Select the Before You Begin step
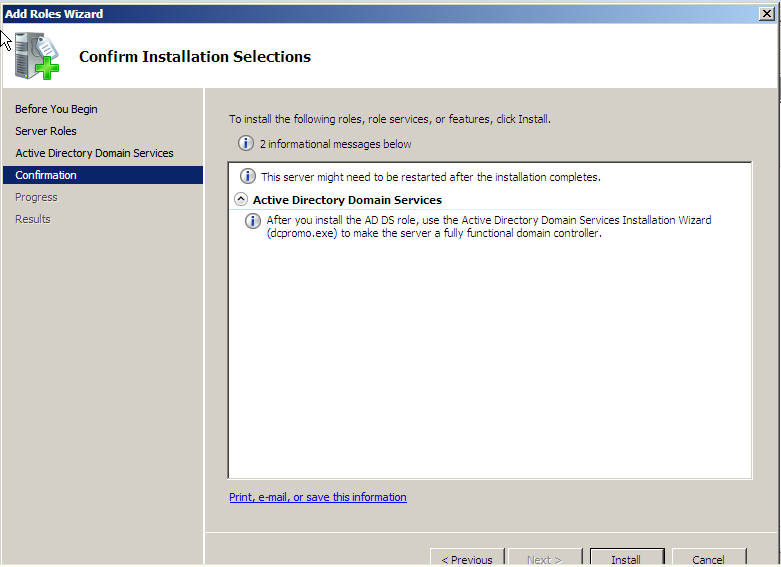The height and width of the screenshot is (567, 781). (x=56, y=109)
